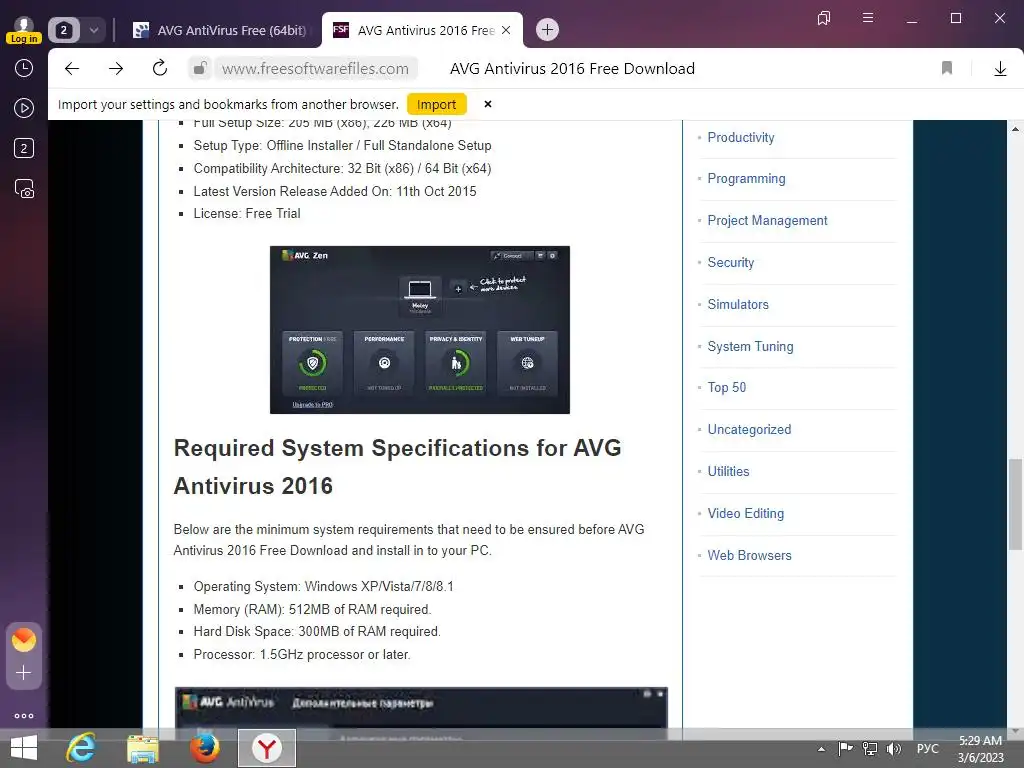Screen dimensions: 1024x768
Task: Open the browser hamburger menu
Action: 868,18
